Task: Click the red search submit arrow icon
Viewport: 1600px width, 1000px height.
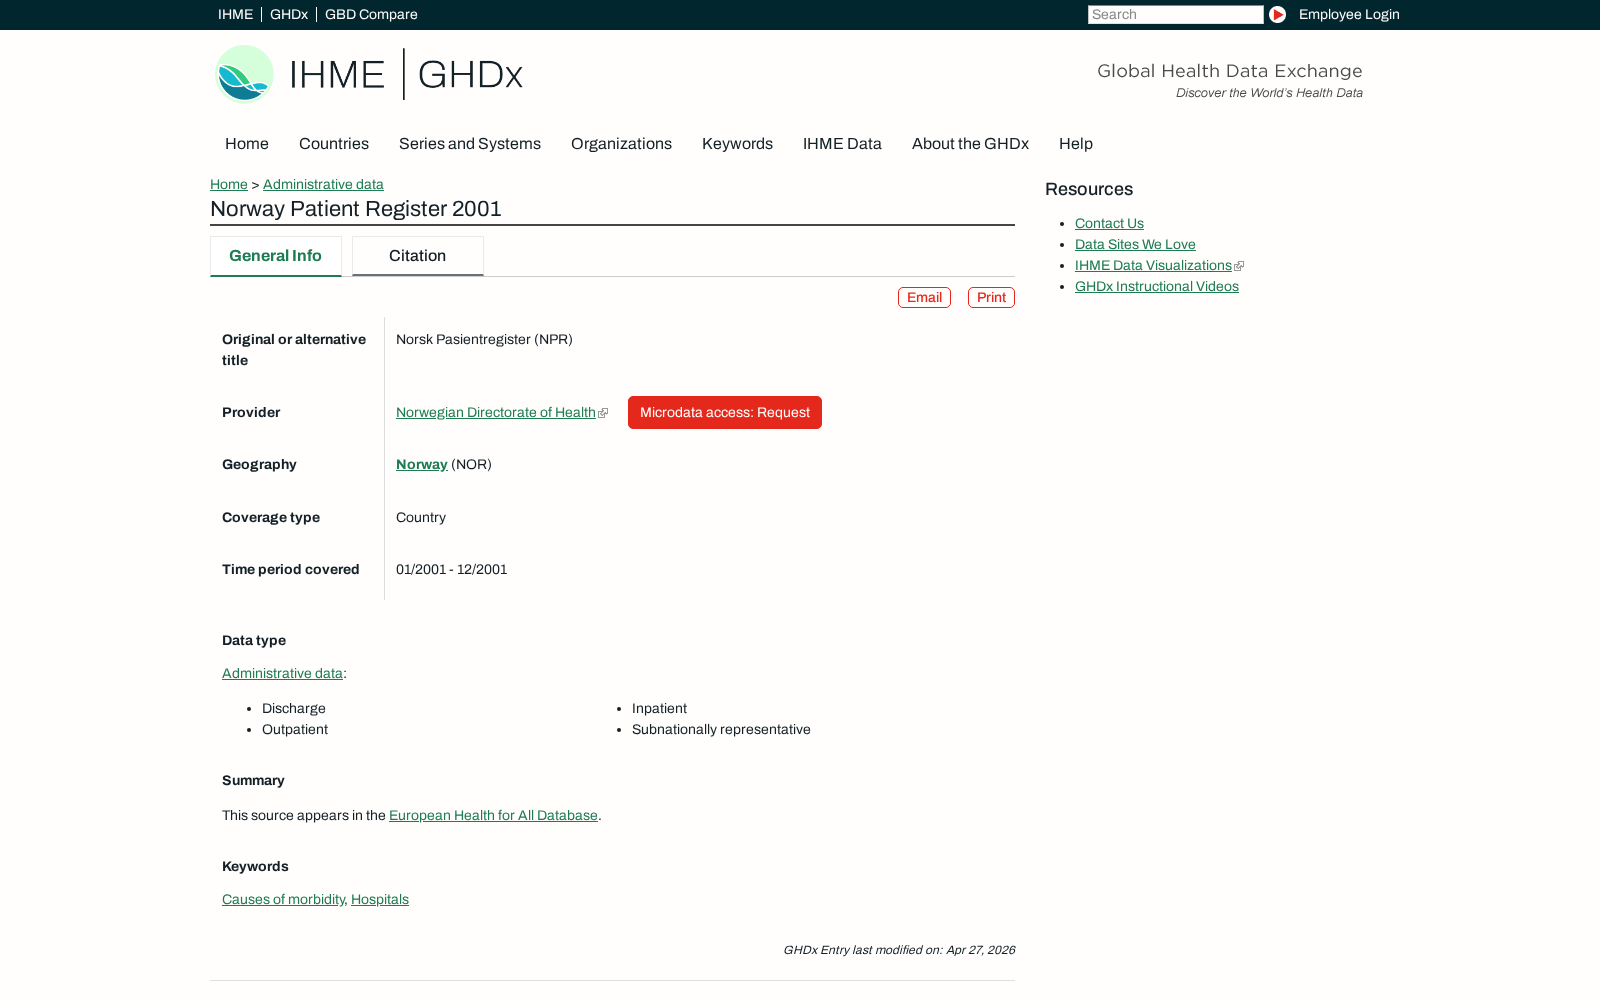Action: (1277, 14)
